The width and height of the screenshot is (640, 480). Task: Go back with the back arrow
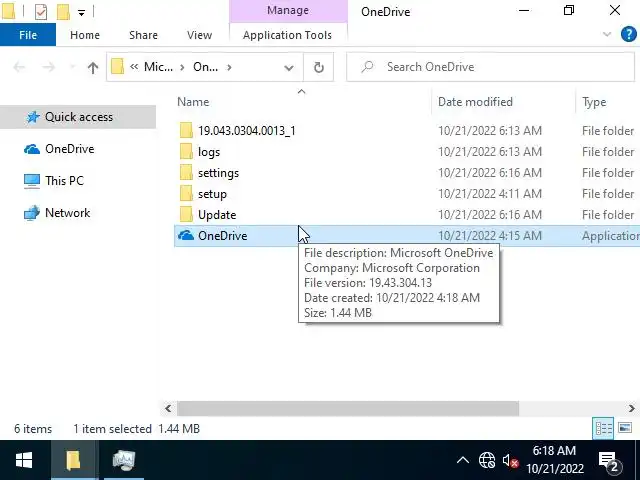pyautogui.click(x=19, y=67)
